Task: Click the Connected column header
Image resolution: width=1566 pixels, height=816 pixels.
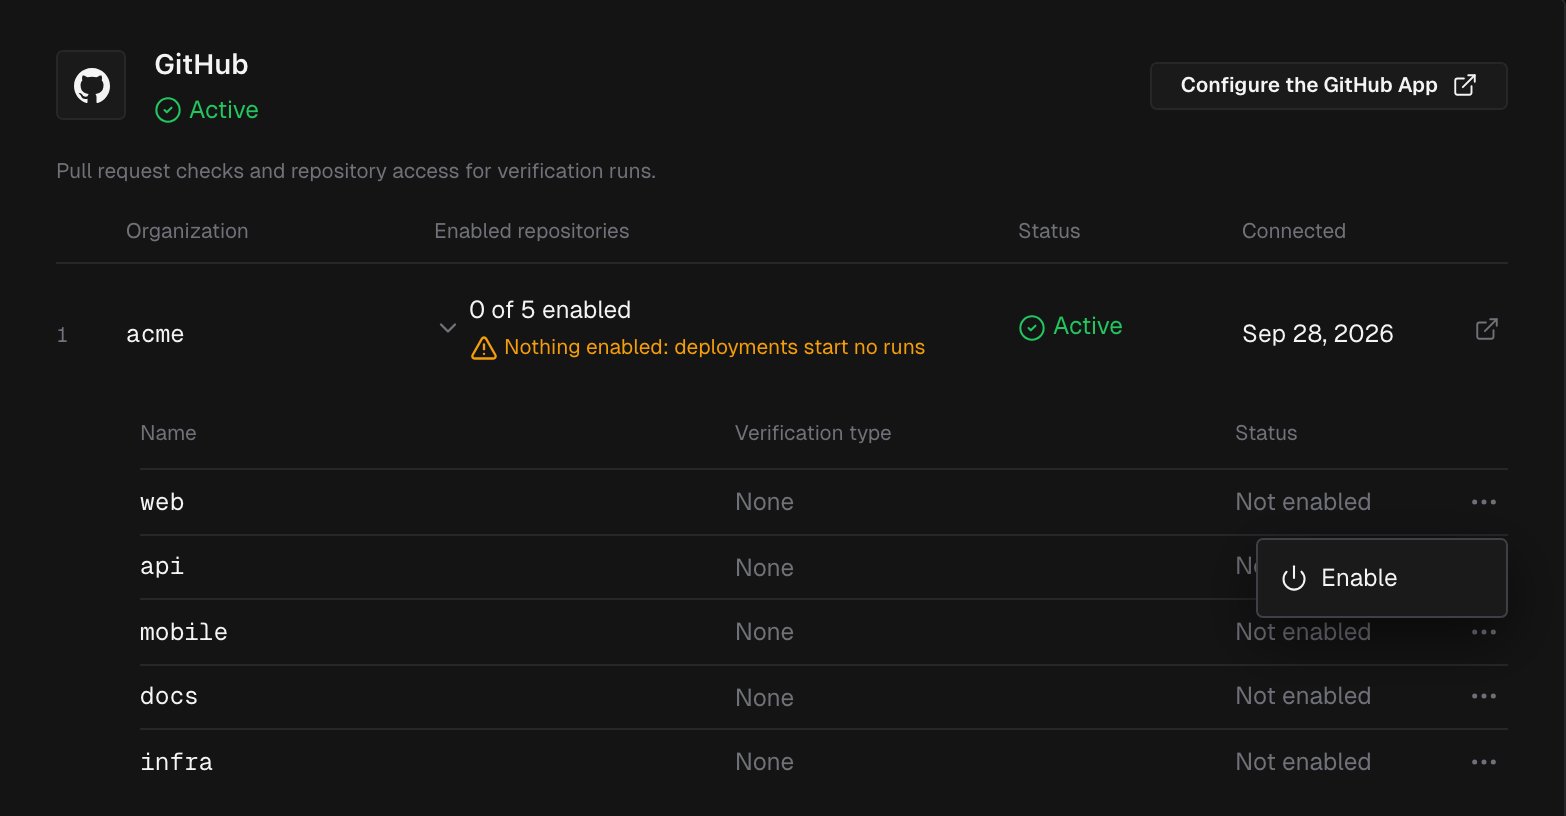Action: pyautogui.click(x=1294, y=231)
